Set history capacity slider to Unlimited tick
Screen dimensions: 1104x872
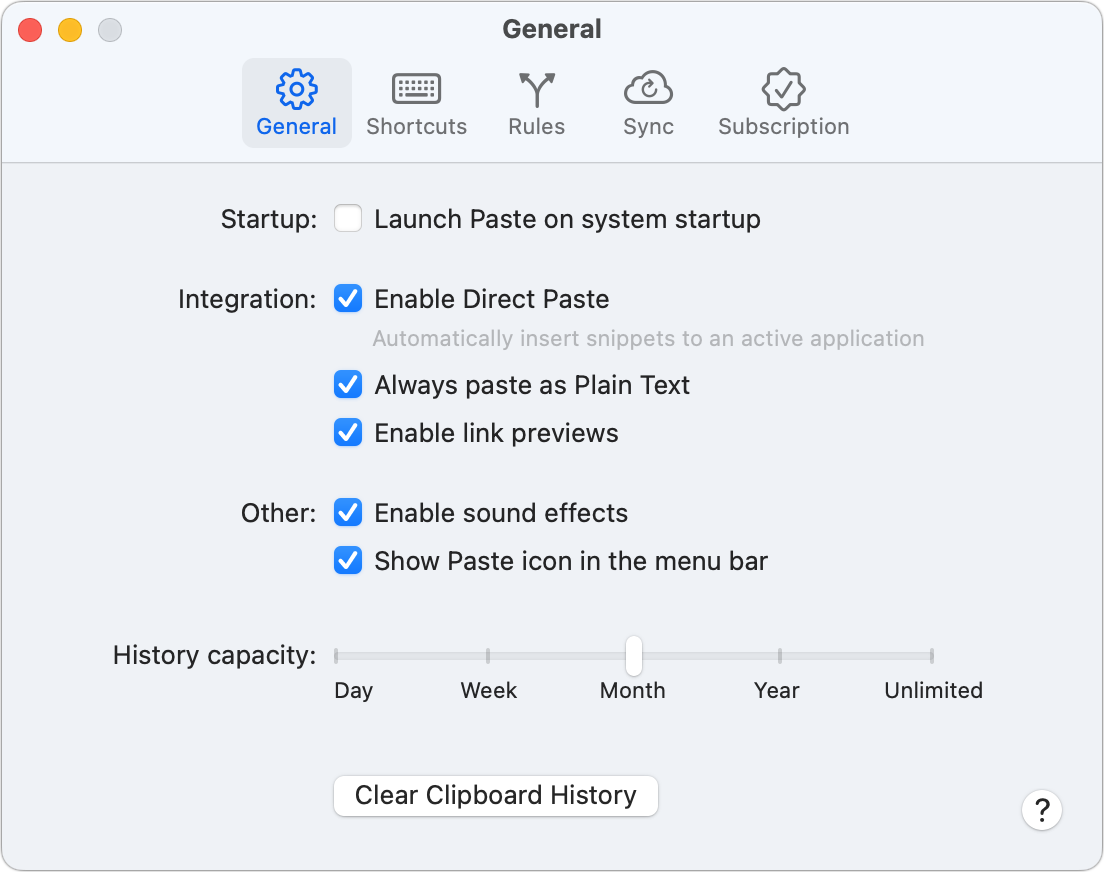(x=932, y=656)
